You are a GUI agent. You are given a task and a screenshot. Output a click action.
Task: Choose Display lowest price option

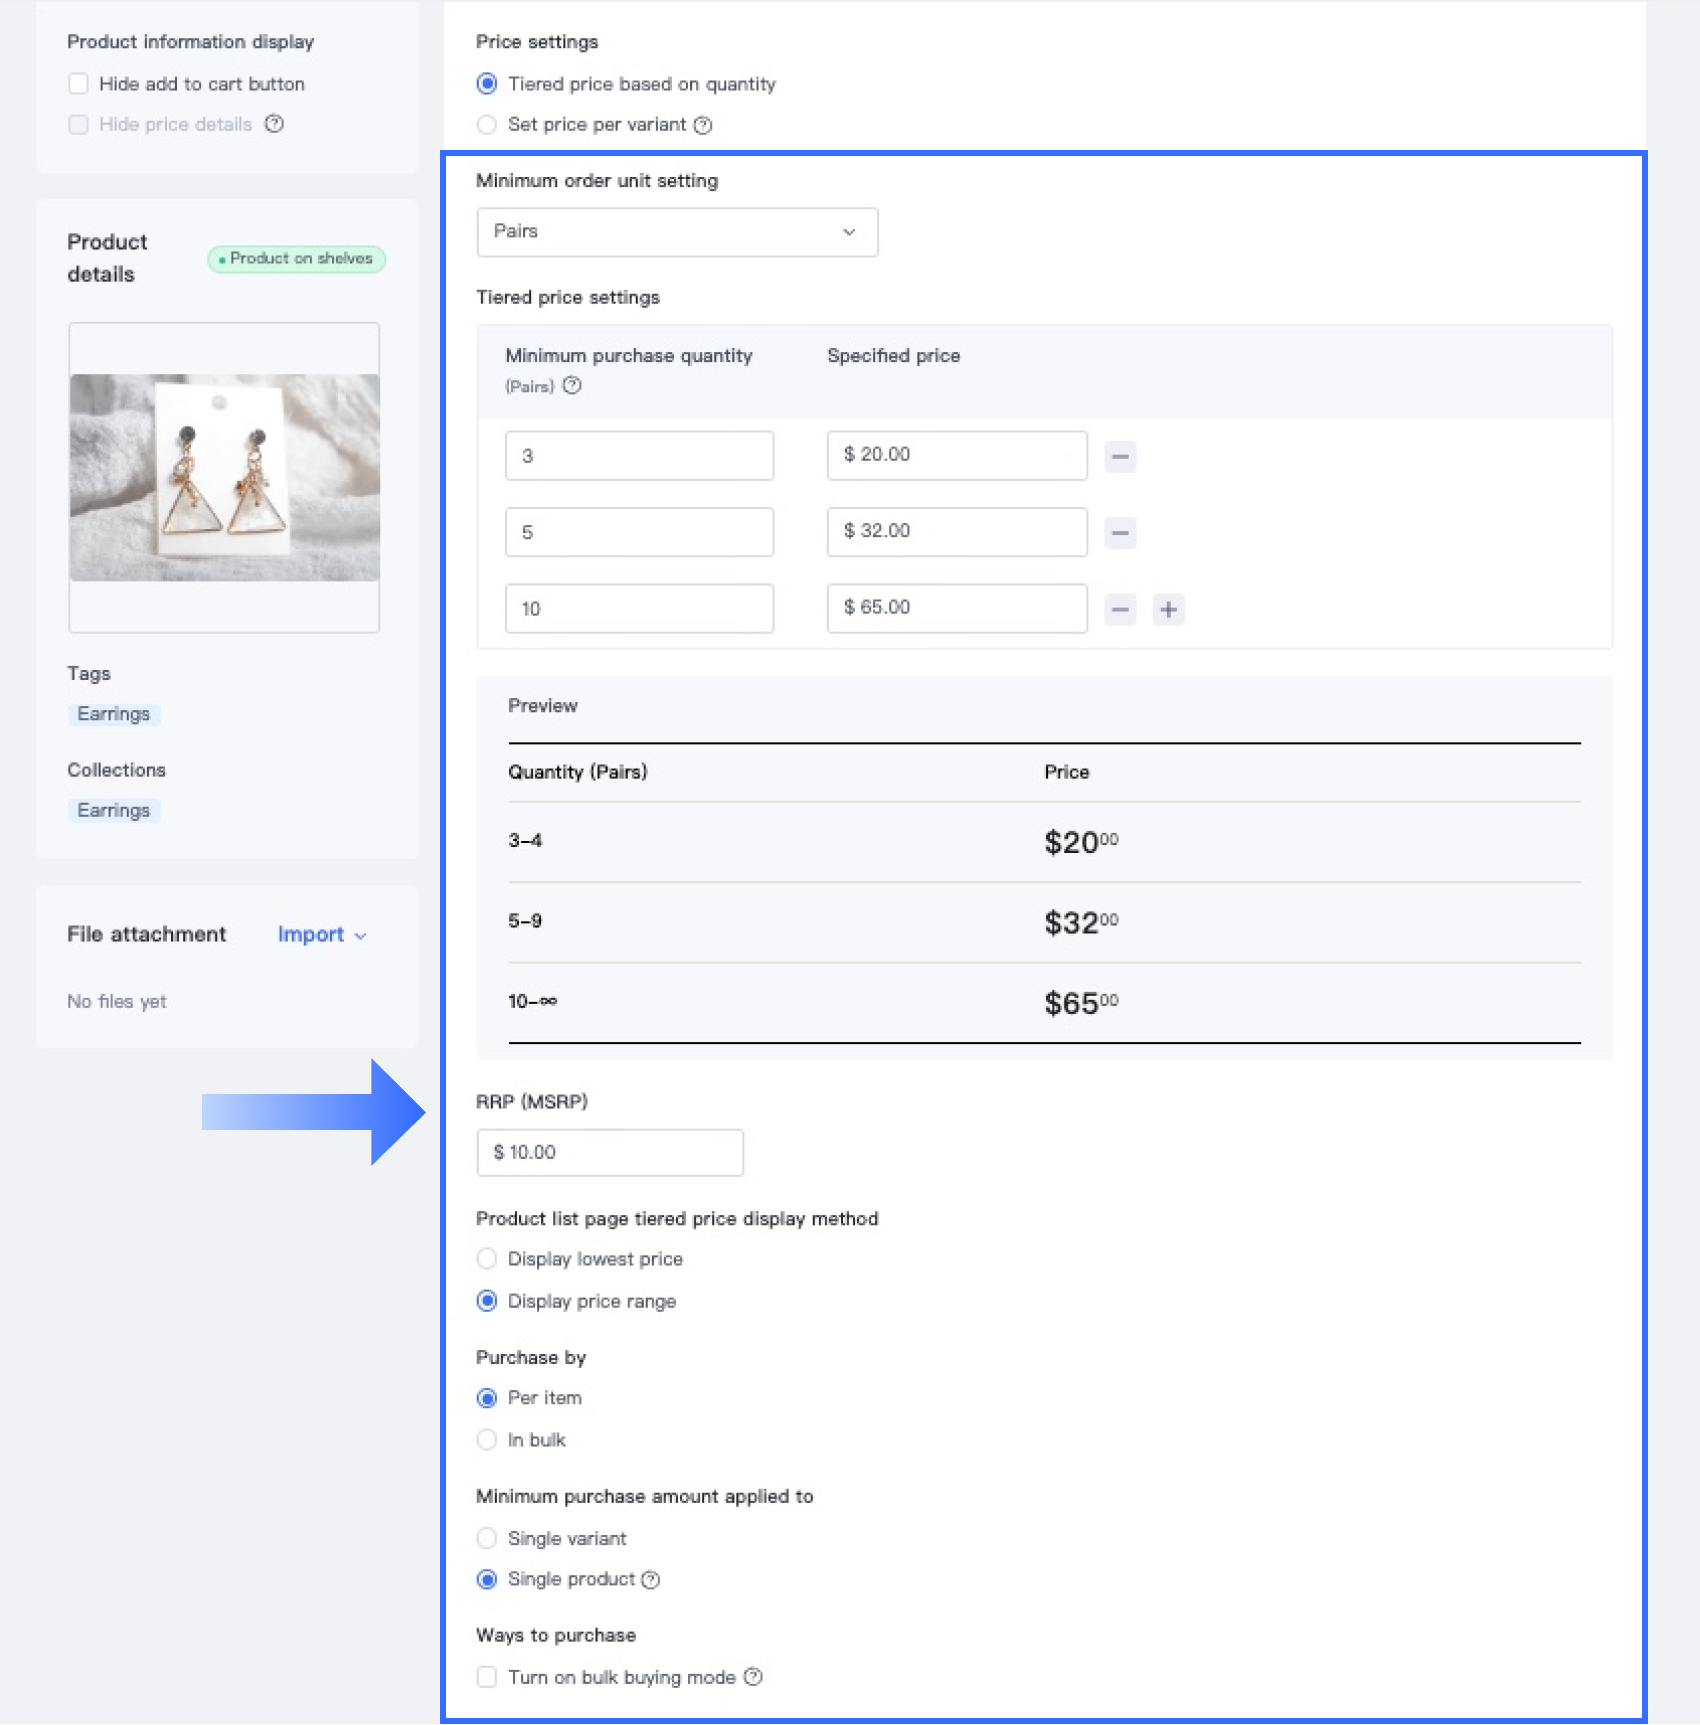[x=487, y=1259]
